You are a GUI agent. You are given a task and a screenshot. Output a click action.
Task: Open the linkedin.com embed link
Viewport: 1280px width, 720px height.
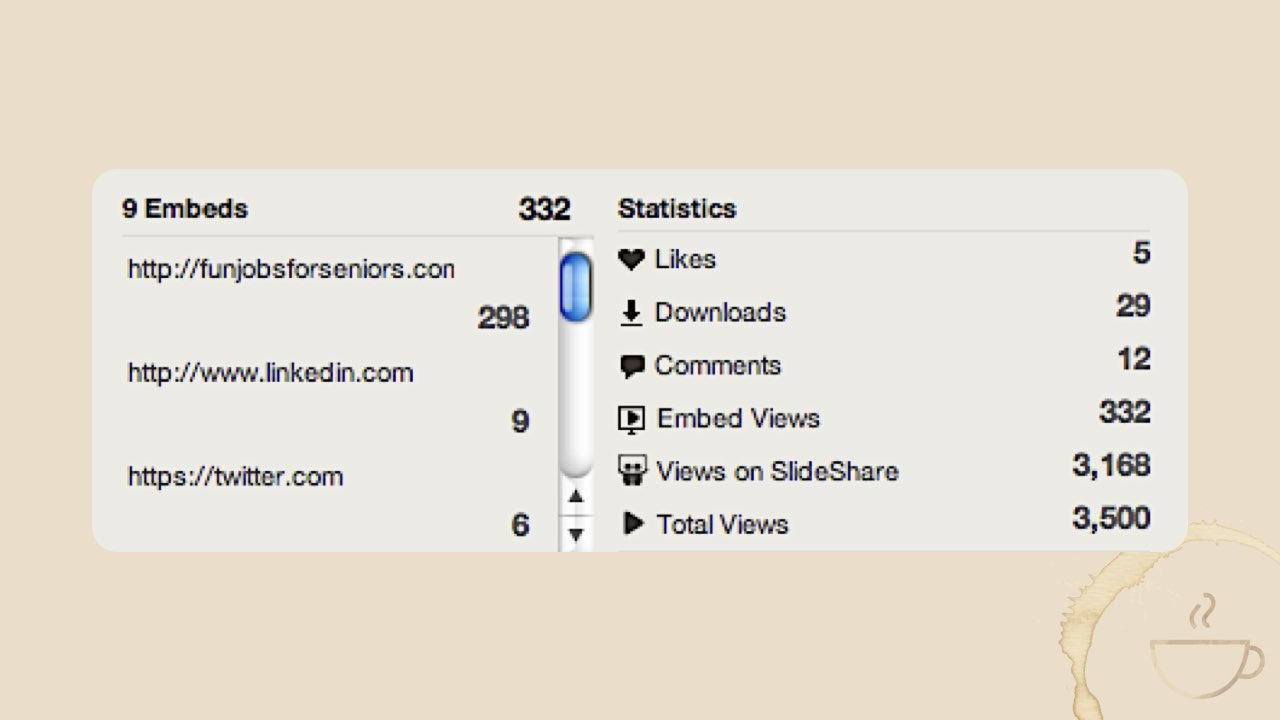(x=269, y=372)
